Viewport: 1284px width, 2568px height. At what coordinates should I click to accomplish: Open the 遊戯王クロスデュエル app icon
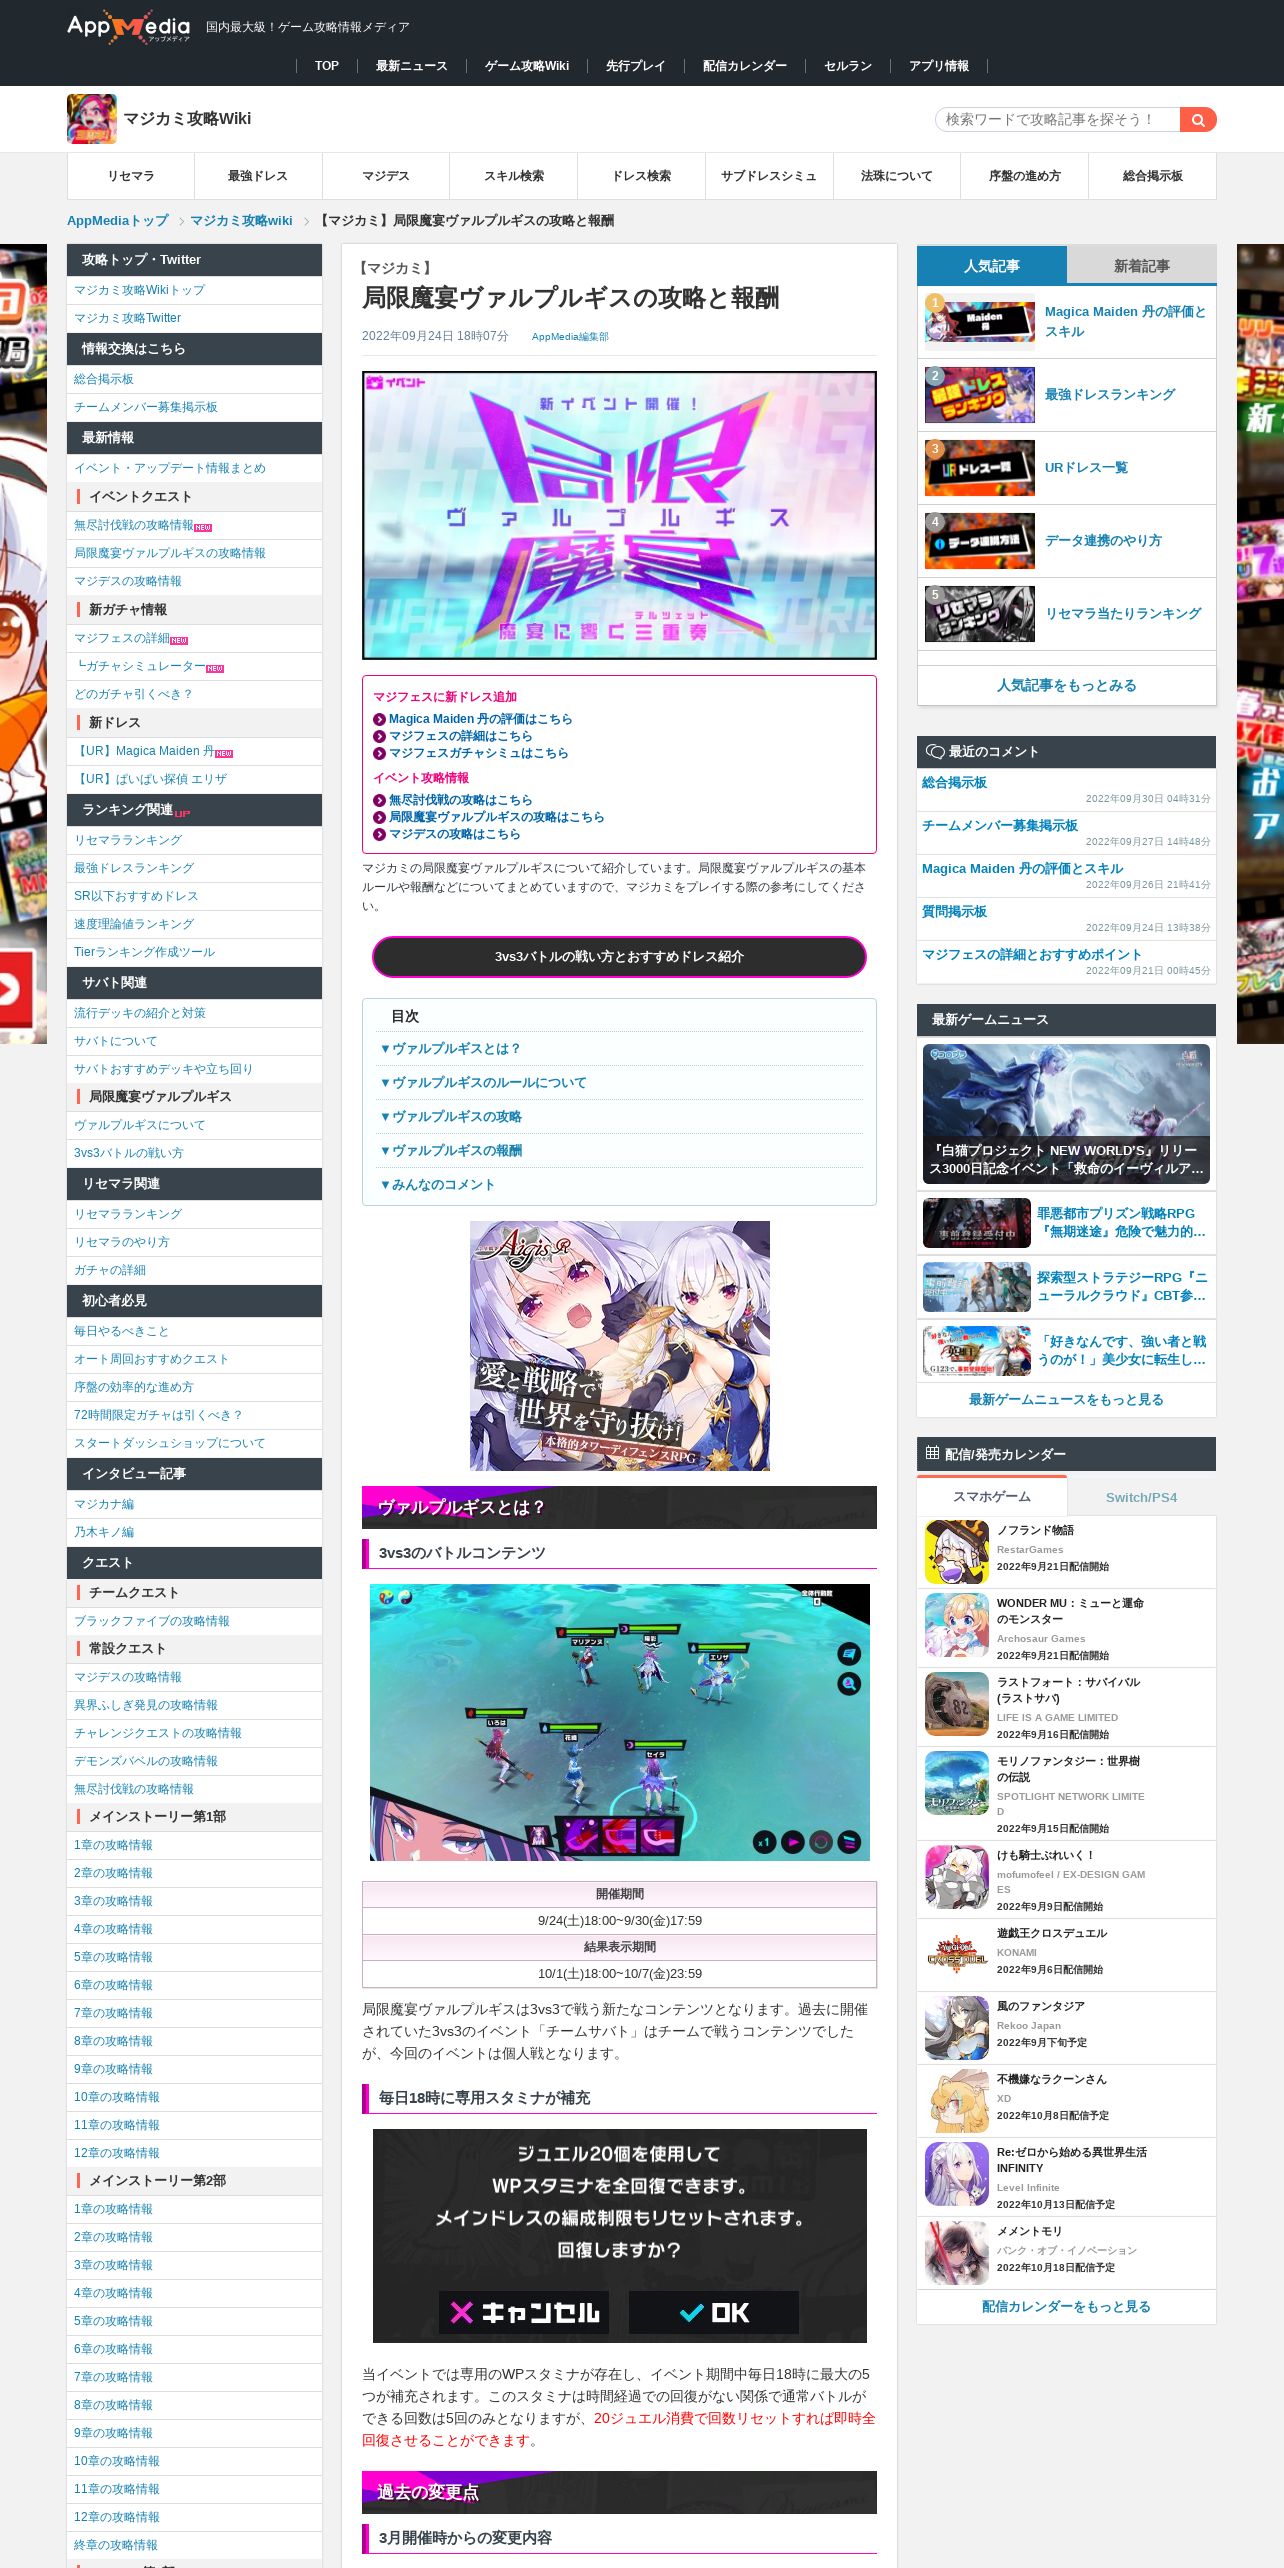956,1955
